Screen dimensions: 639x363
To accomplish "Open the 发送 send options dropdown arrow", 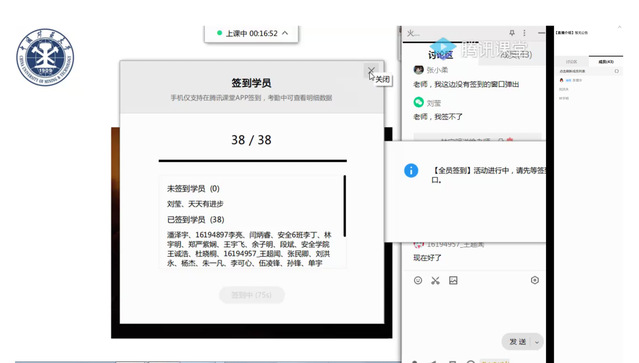I will 537,342.
